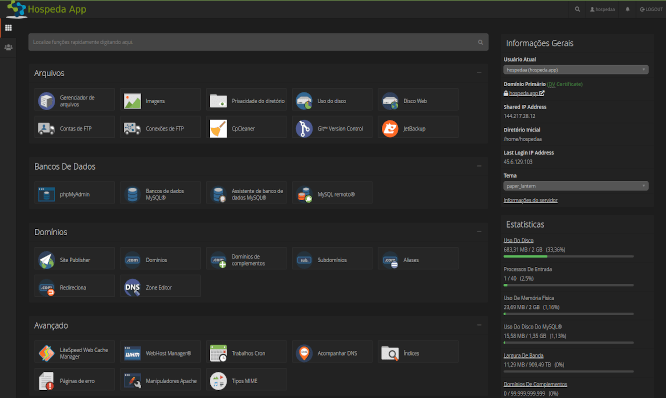Viewport: 666px width, 398px height.
Task: Open JetBackup
Action: (x=418, y=128)
